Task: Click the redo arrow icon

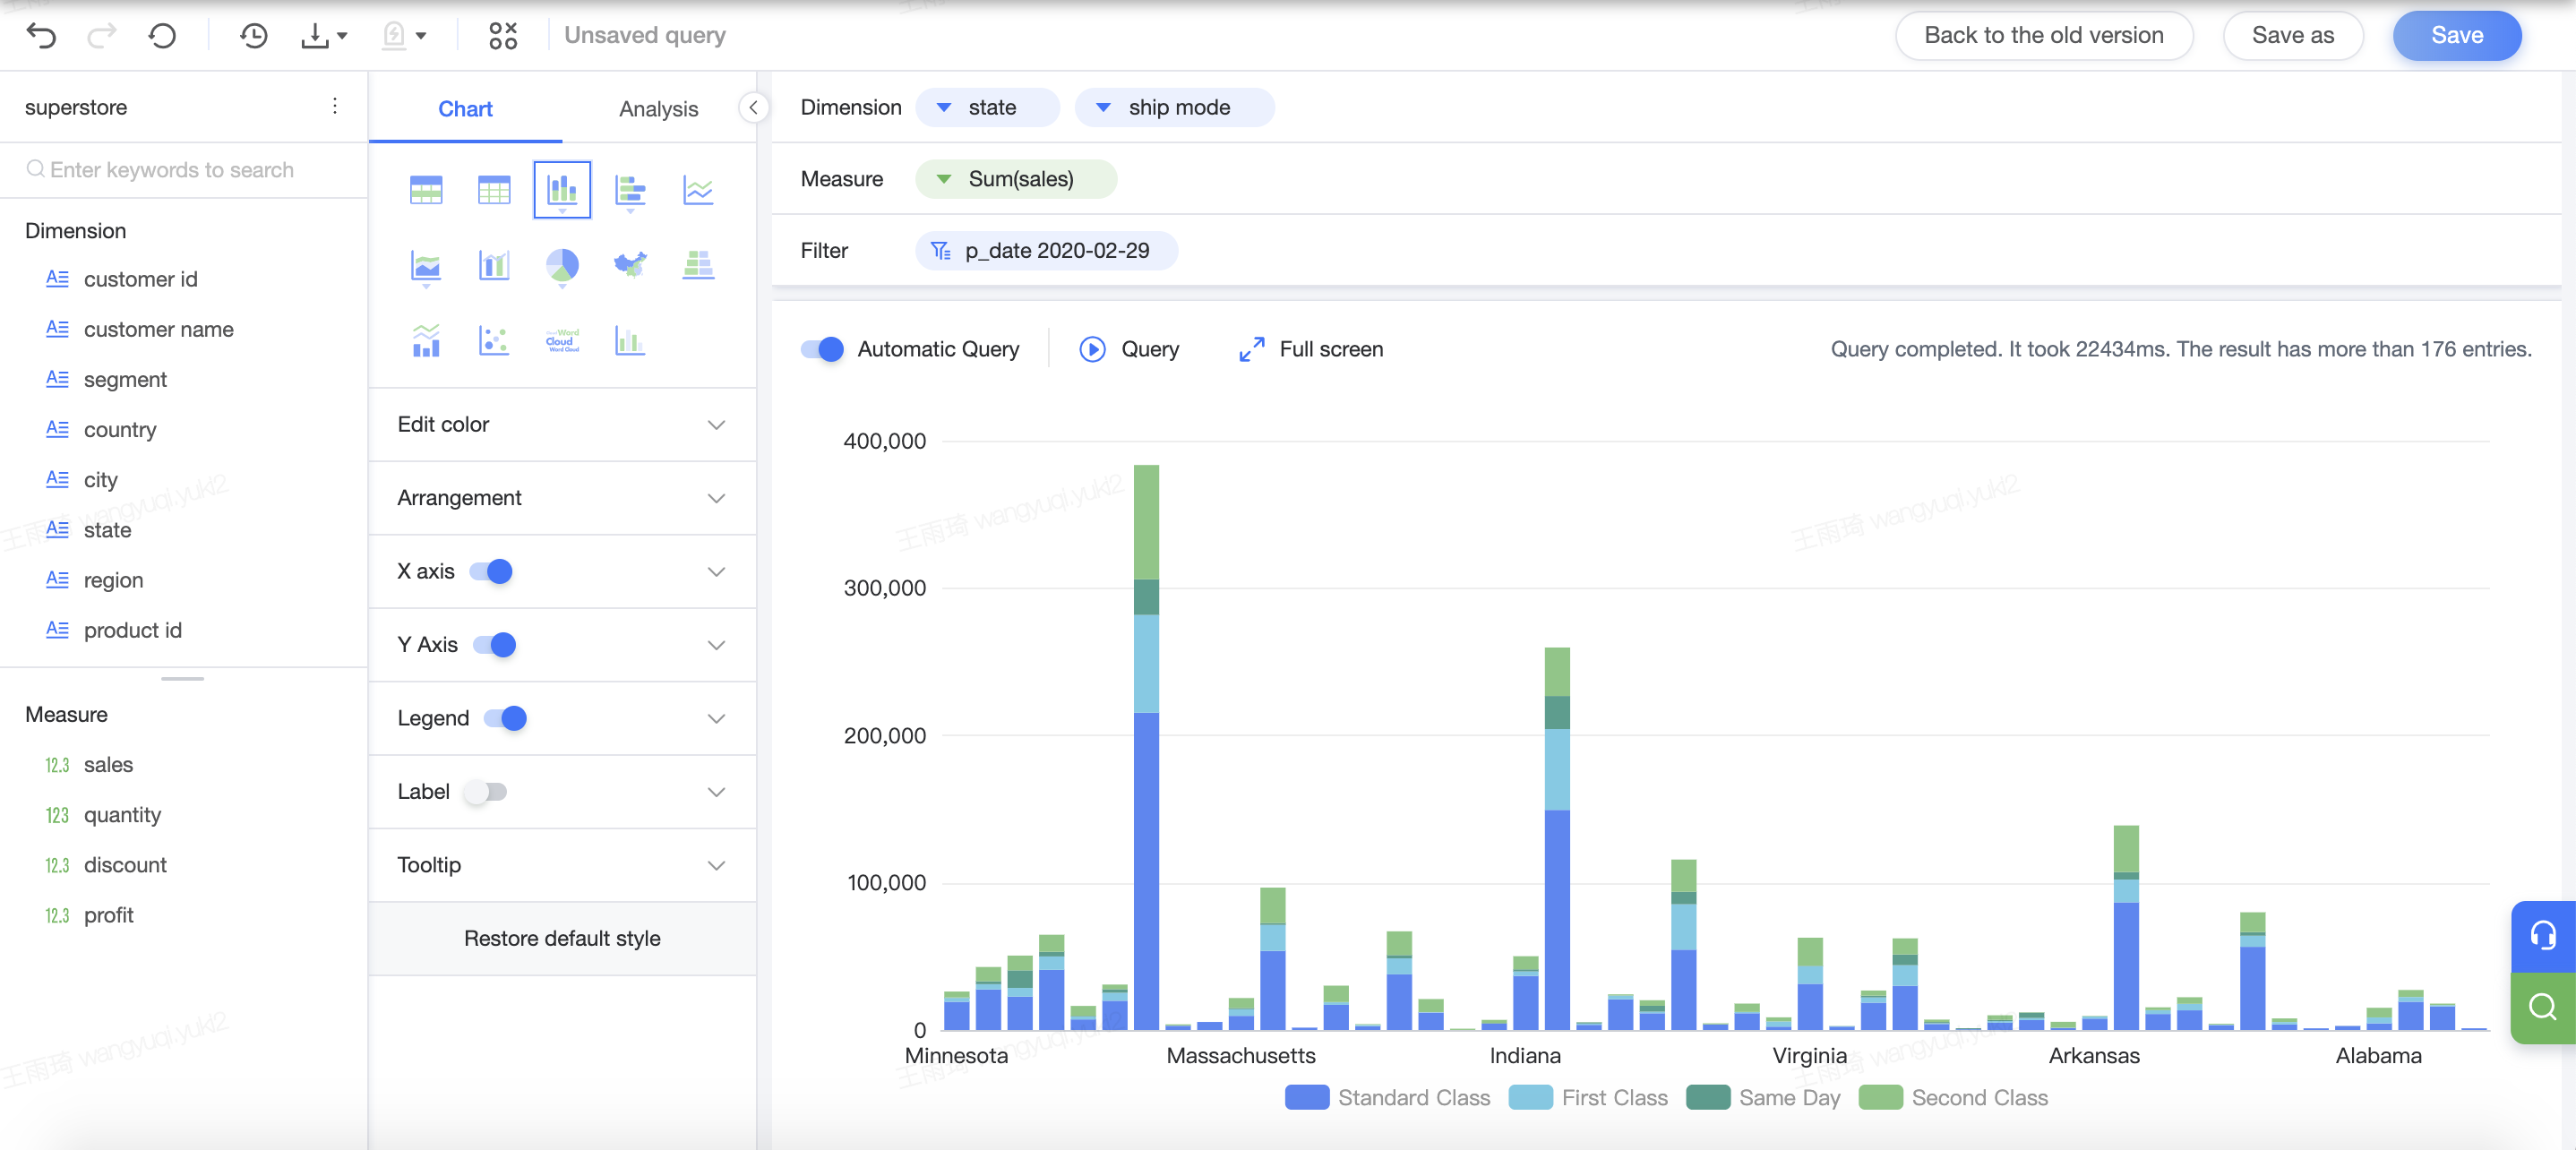Action: (101, 36)
